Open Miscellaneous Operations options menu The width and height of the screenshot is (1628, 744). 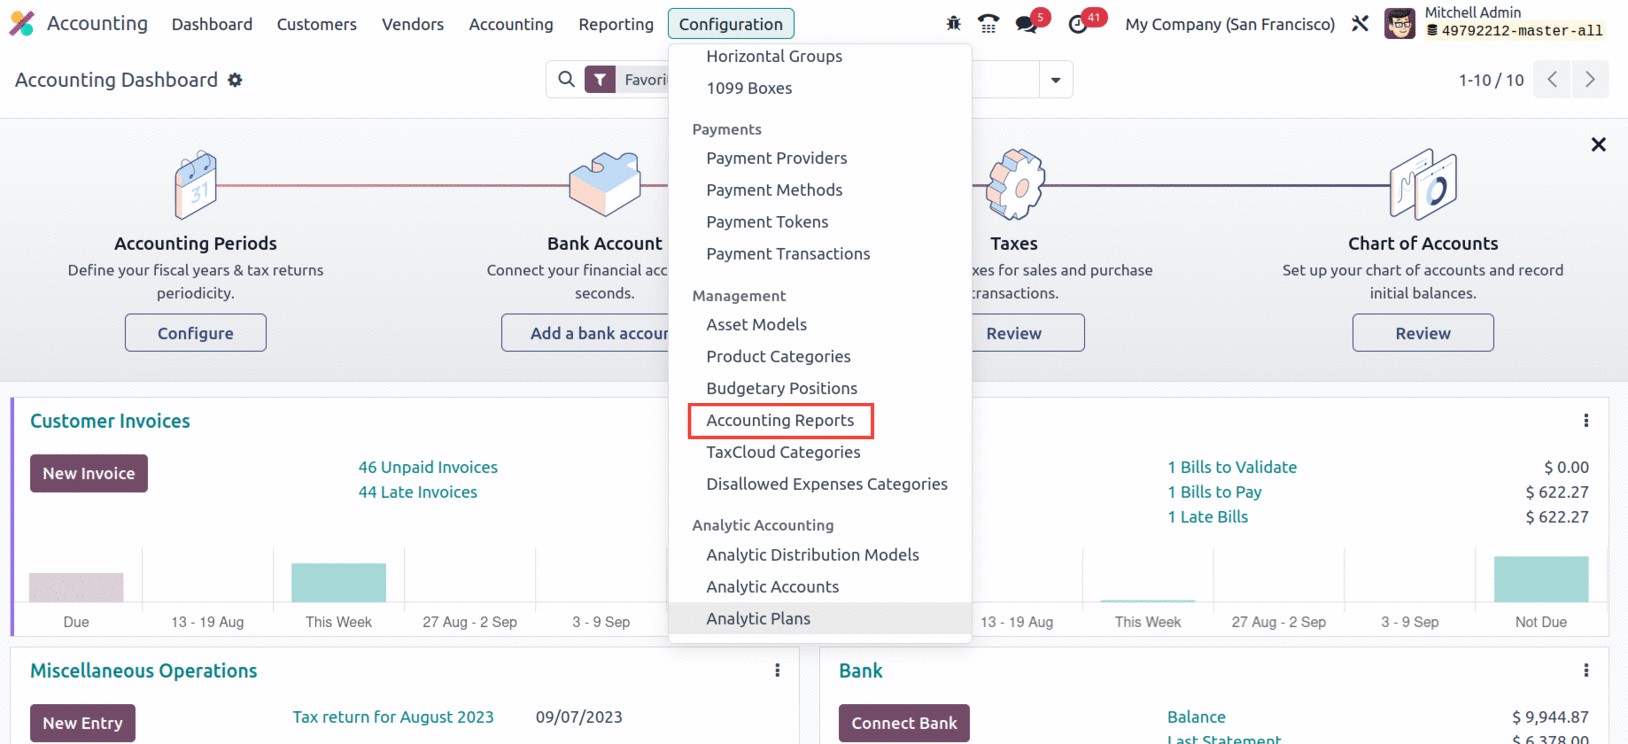(777, 671)
